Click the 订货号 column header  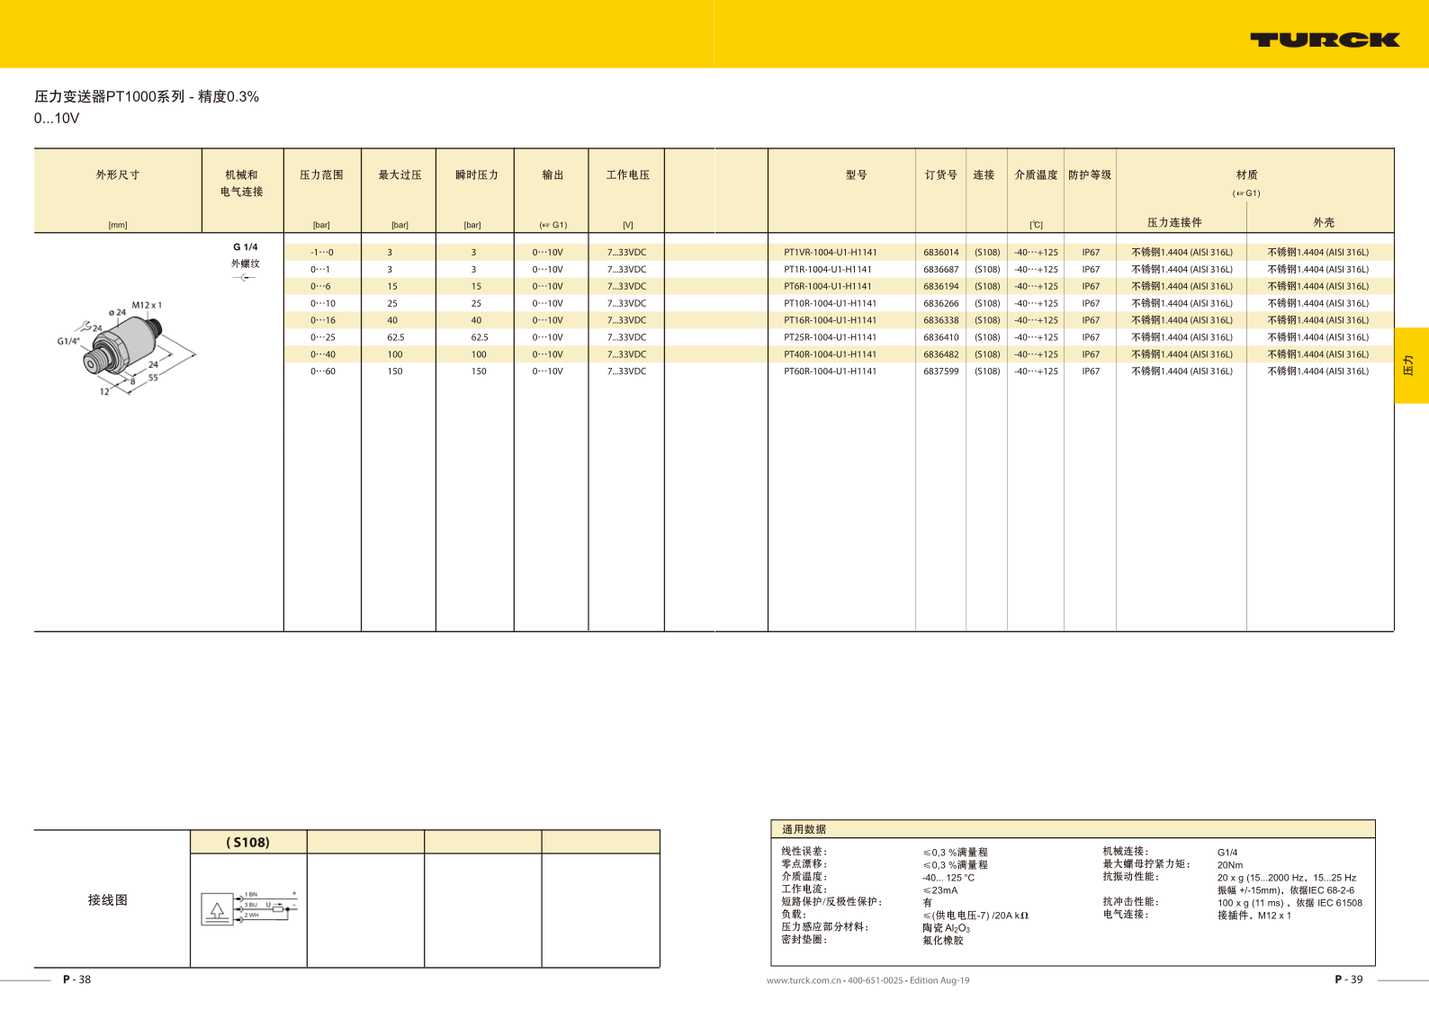pos(941,175)
